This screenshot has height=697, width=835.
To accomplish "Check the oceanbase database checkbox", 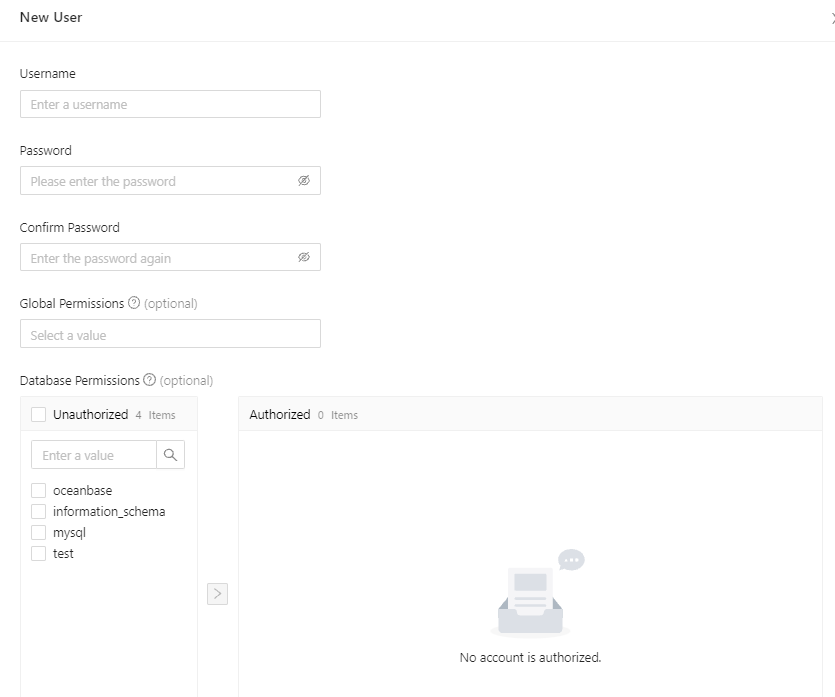I will point(39,491).
